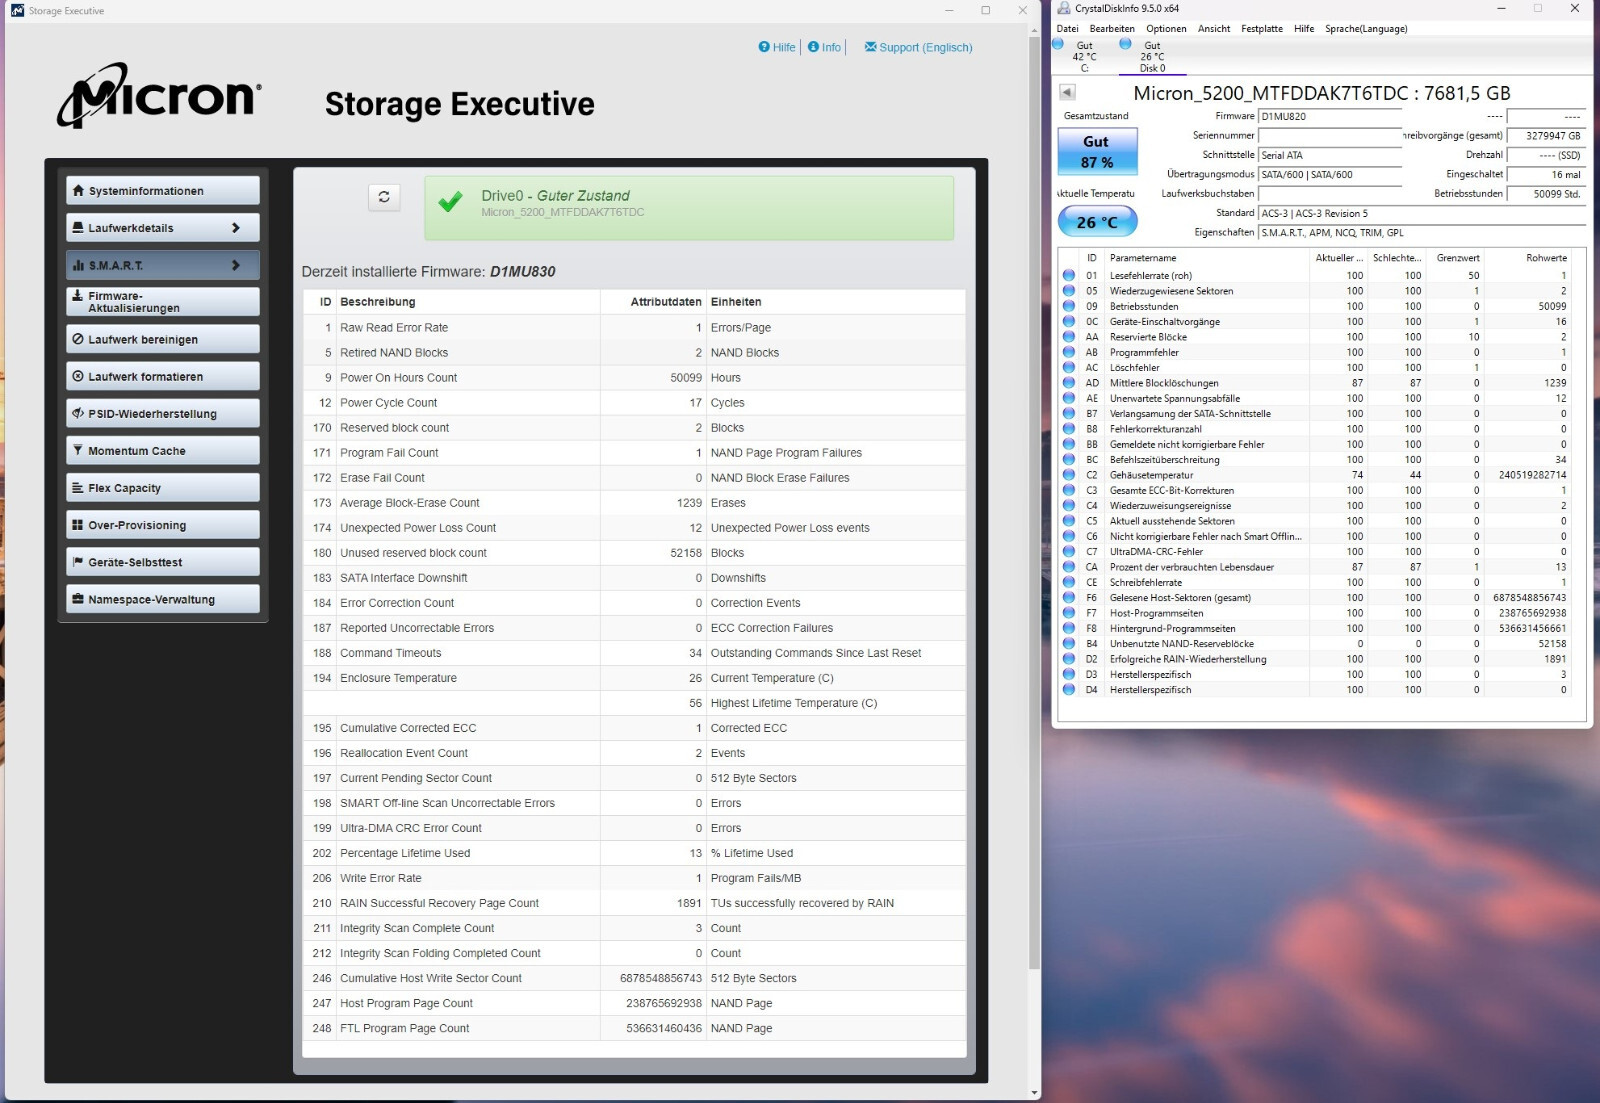Open Over-Provisioning settings
Viewport: 1600px width, 1103px height.
click(x=163, y=525)
